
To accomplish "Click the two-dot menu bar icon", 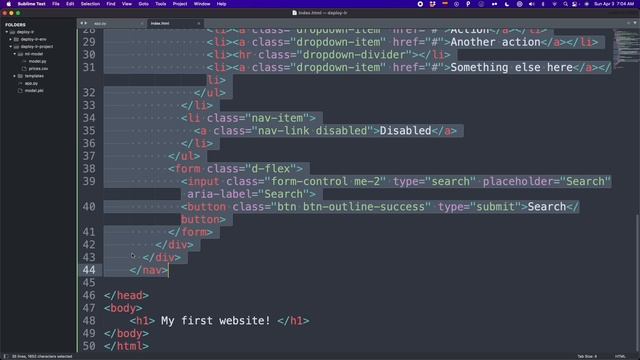I will coord(494,4).
